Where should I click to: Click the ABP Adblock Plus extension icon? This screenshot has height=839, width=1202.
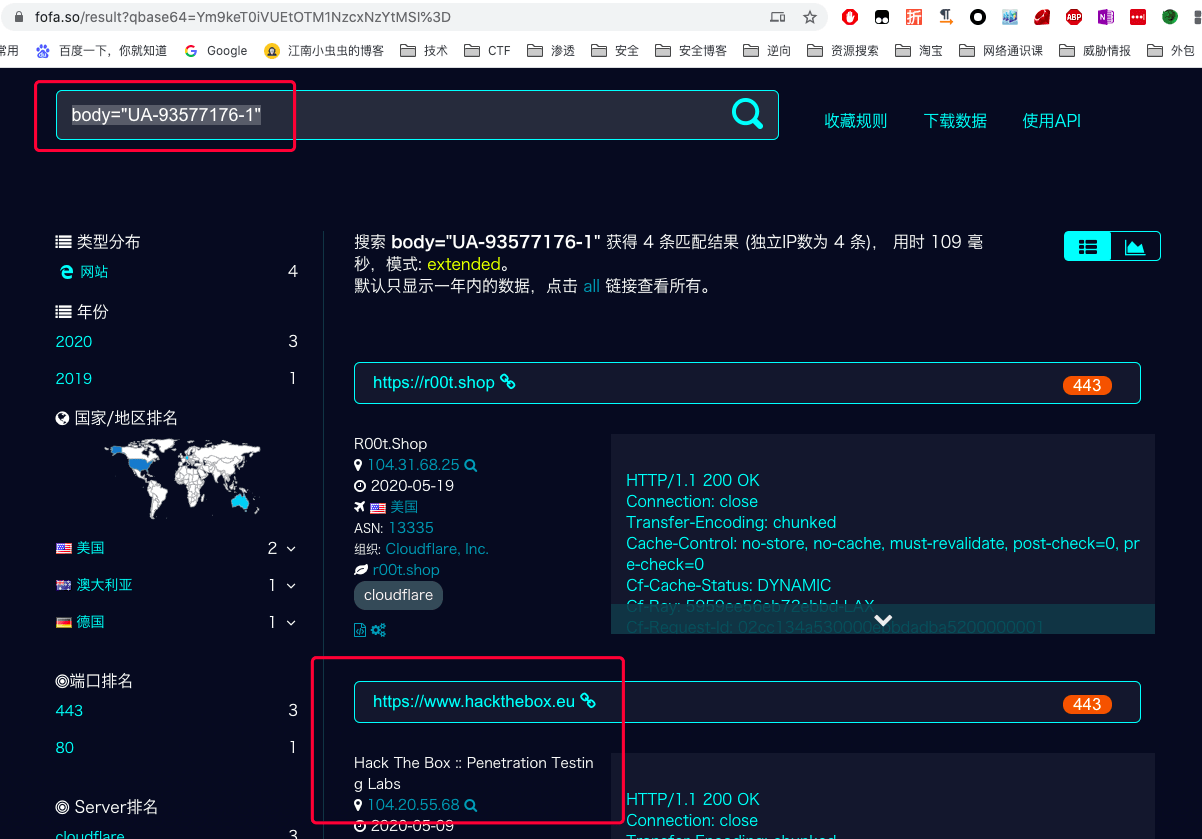[1074, 17]
